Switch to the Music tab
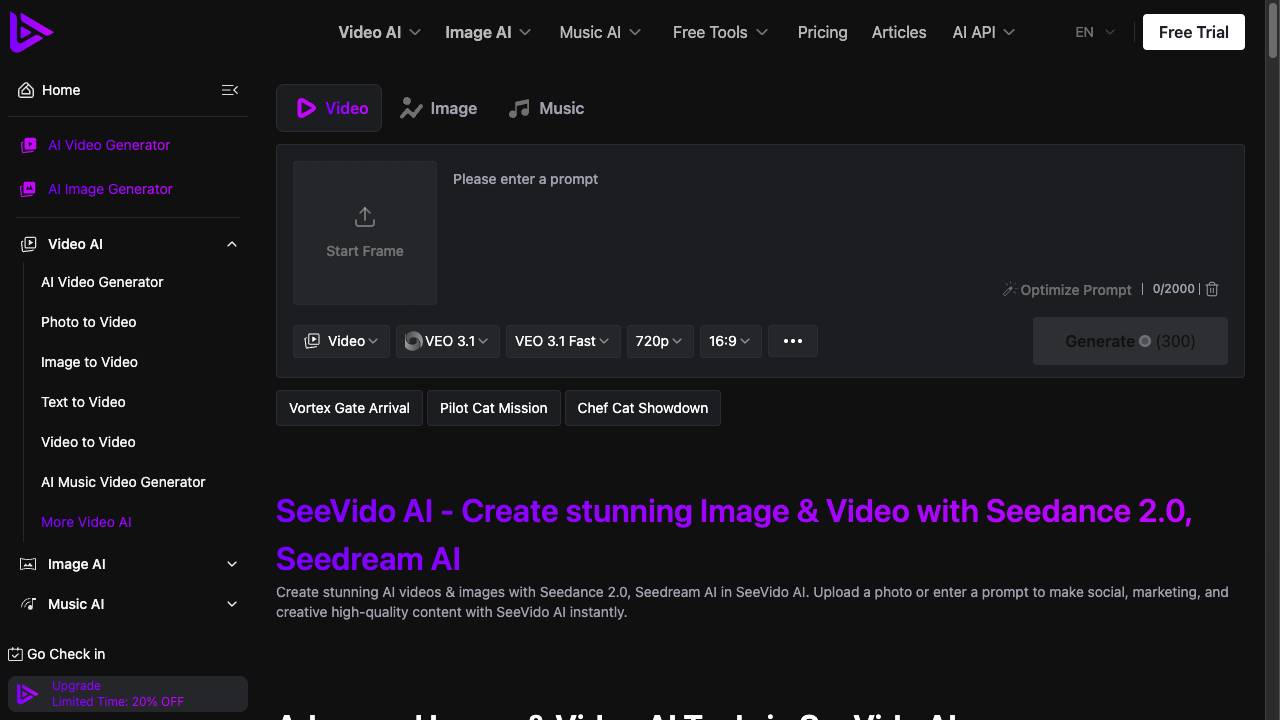 [x=546, y=108]
